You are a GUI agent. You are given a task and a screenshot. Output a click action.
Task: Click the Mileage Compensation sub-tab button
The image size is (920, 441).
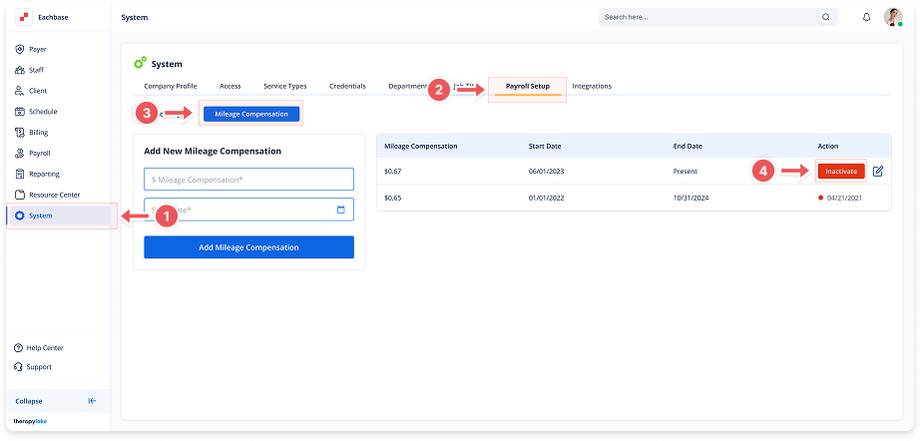[x=252, y=114]
